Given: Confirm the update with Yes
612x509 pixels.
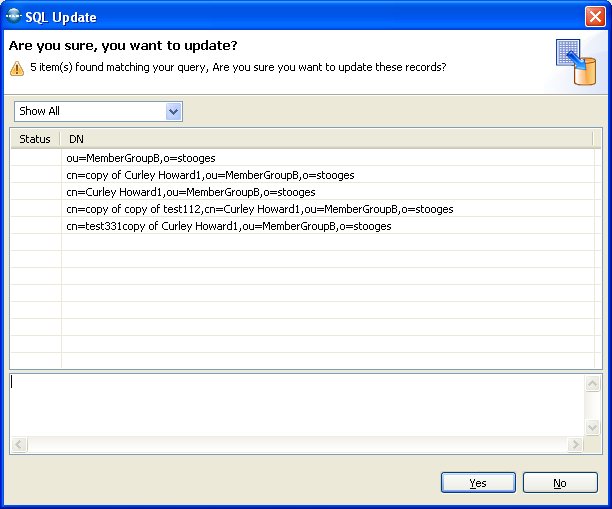Looking at the screenshot, I should [x=478, y=483].
